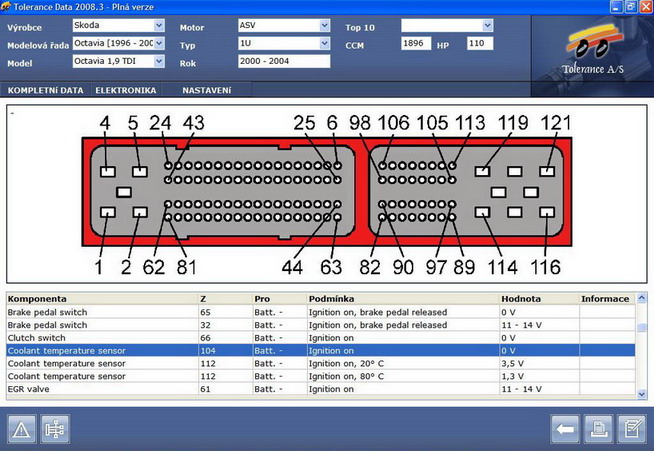
Task: Click the table scrollbar up arrow
Action: click(641, 298)
